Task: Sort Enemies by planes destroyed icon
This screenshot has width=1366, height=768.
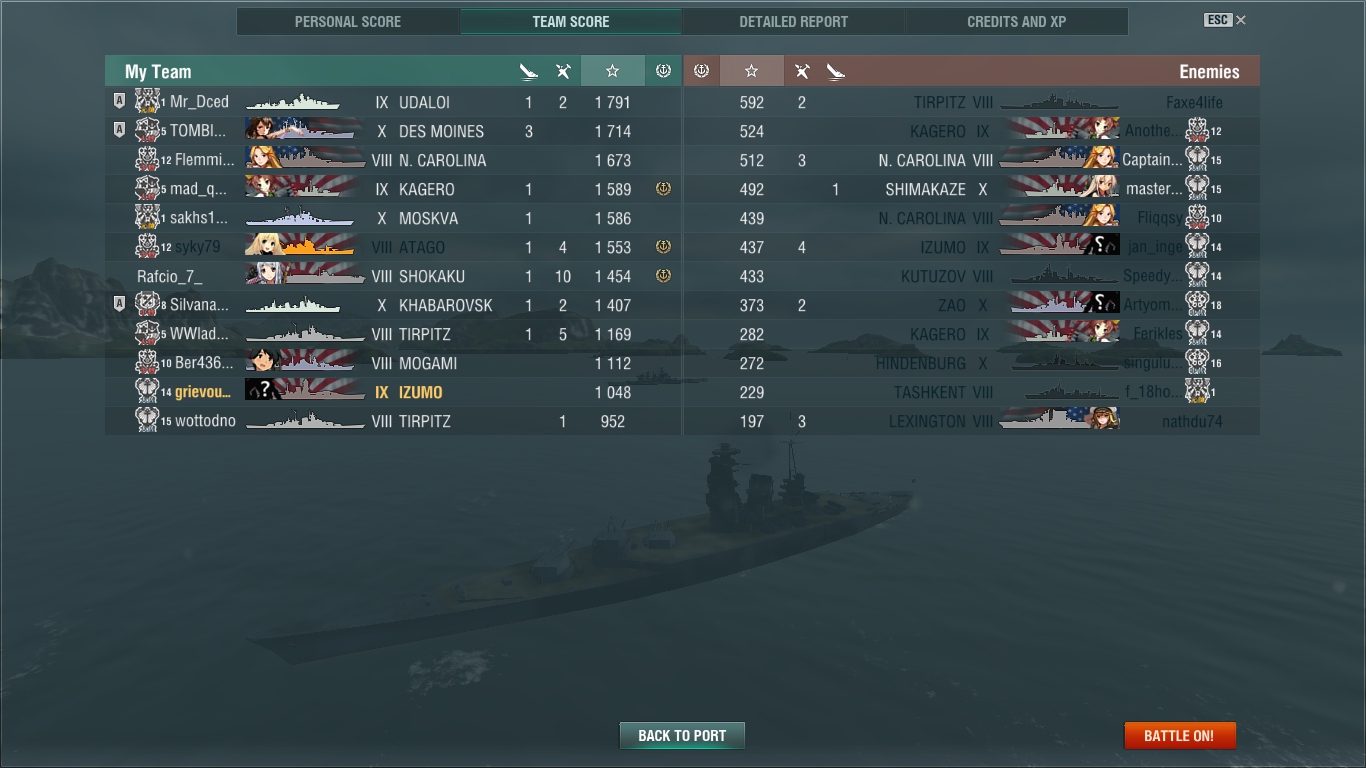Action: (x=802, y=71)
